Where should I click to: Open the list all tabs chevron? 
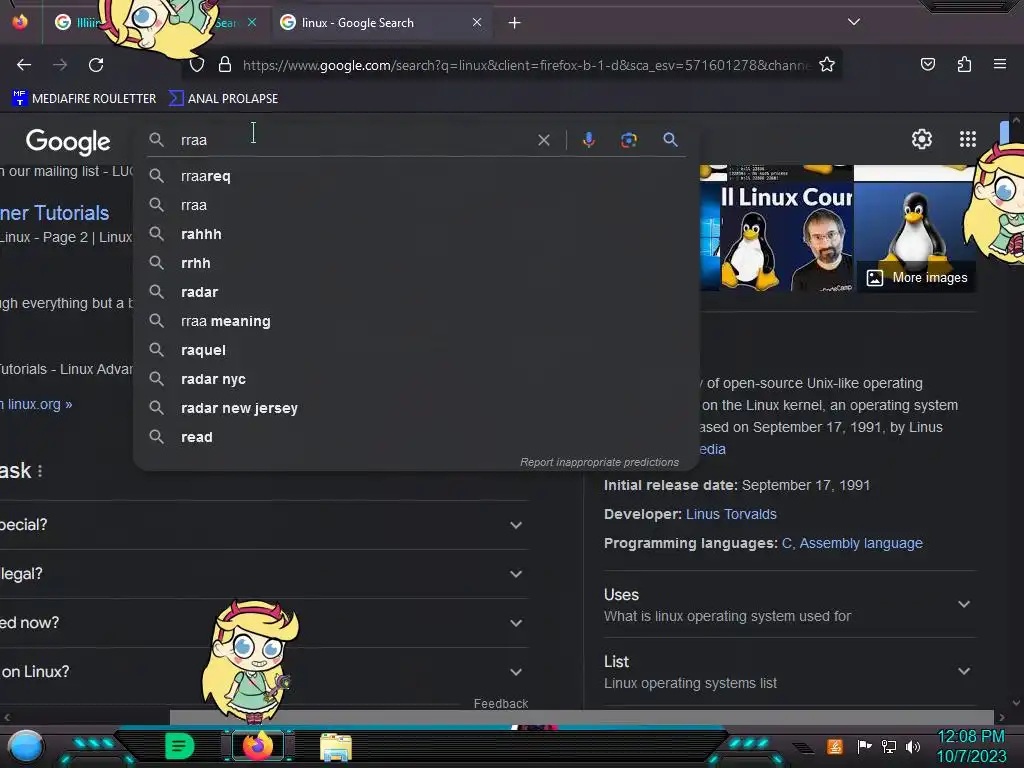pos(854,22)
